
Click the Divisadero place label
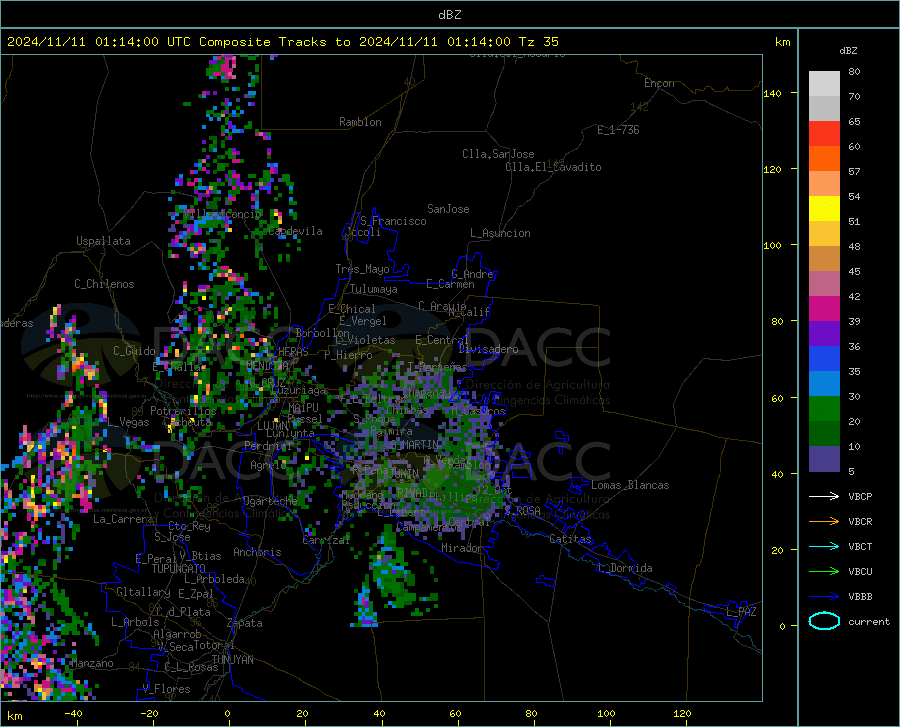pyautogui.click(x=488, y=349)
